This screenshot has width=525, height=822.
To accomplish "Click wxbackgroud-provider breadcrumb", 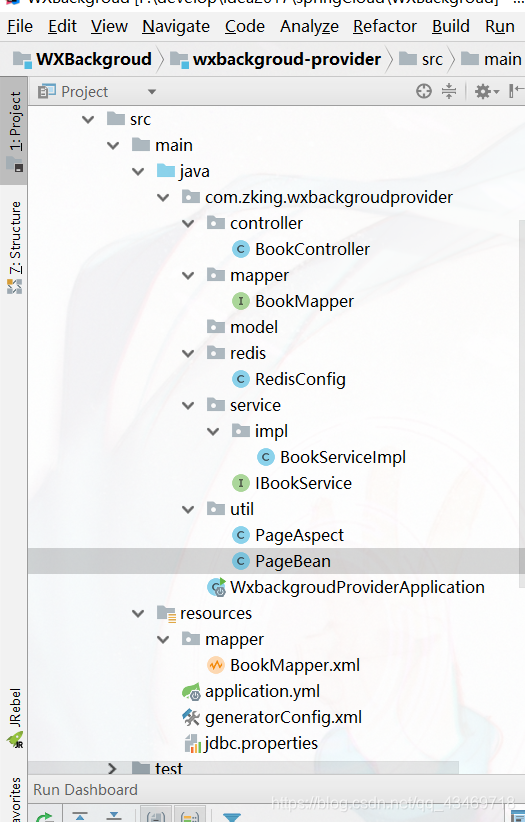I will [x=276, y=59].
